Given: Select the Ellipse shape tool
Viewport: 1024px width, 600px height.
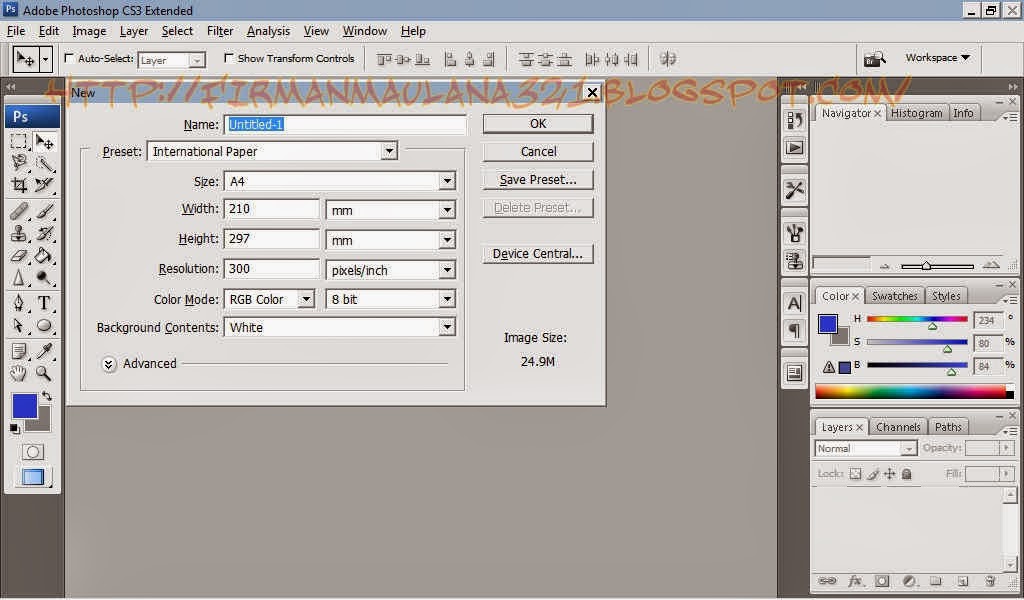Looking at the screenshot, I should [x=44, y=325].
